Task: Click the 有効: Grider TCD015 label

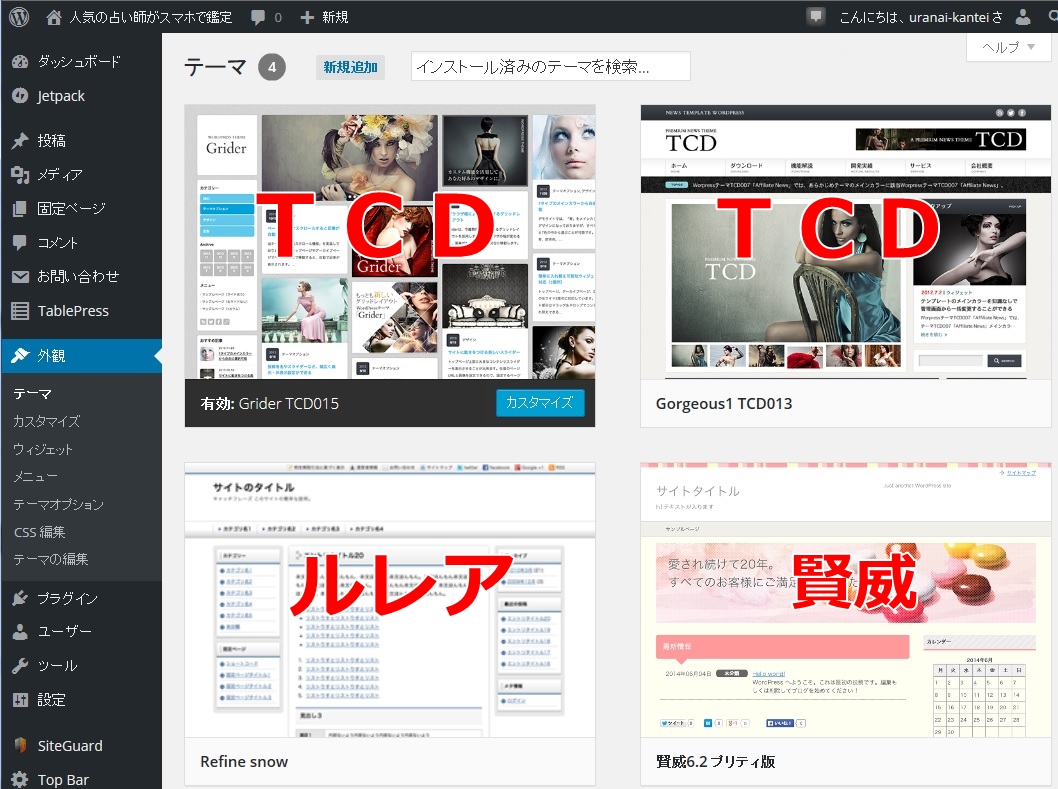Action: coord(269,404)
